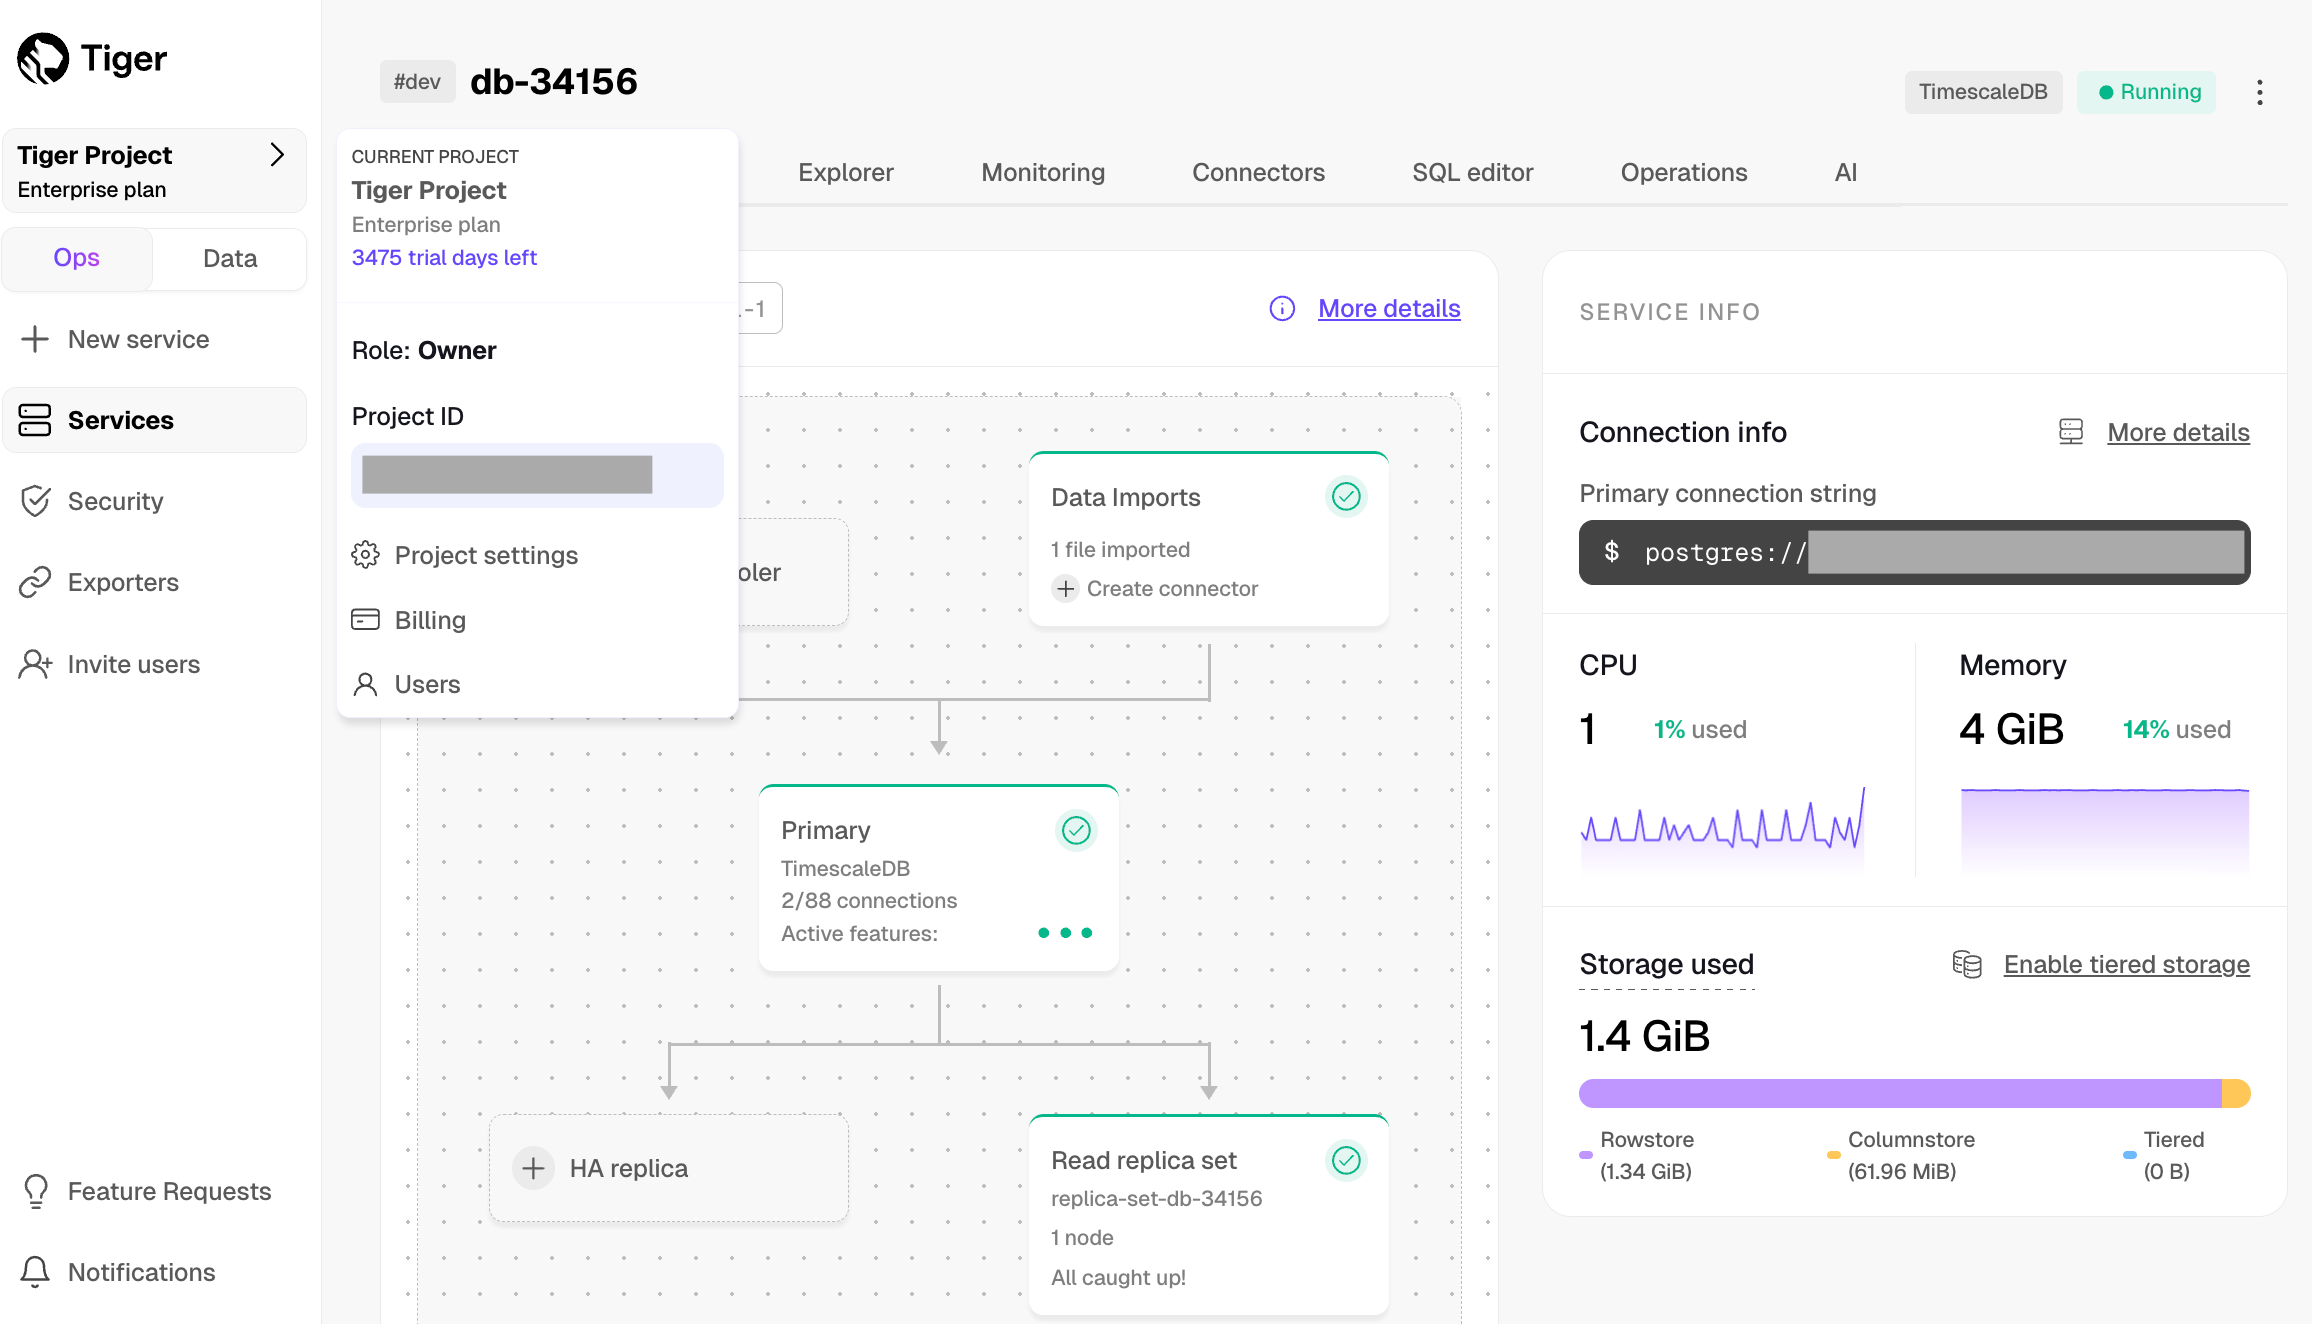Screen dimensions: 2312x1324
Task: Open the Monitoring tab
Action: coord(1043,172)
